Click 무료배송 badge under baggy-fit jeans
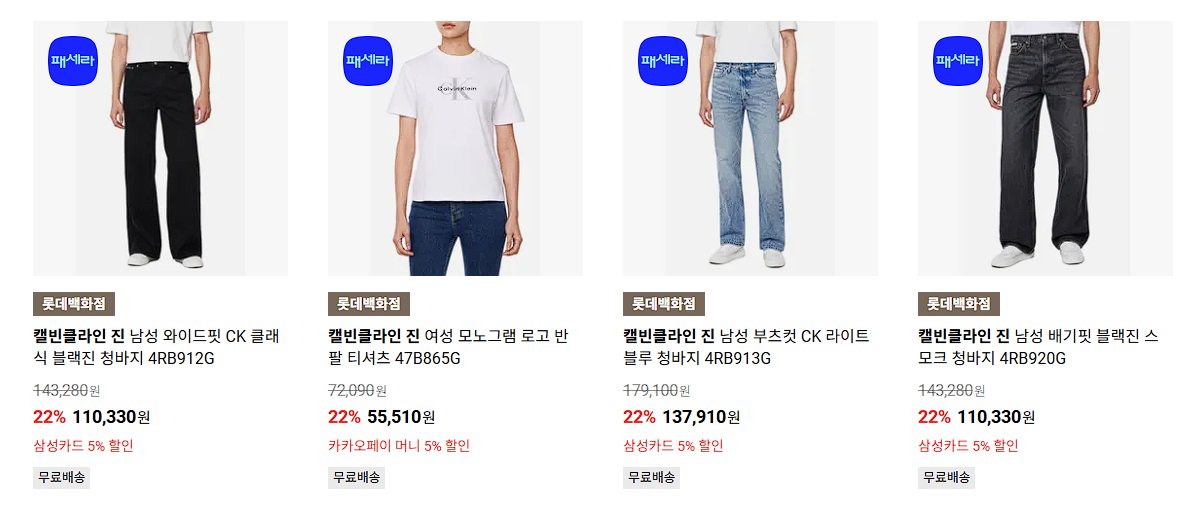The height and width of the screenshot is (507, 1179). click(x=947, y=477)
